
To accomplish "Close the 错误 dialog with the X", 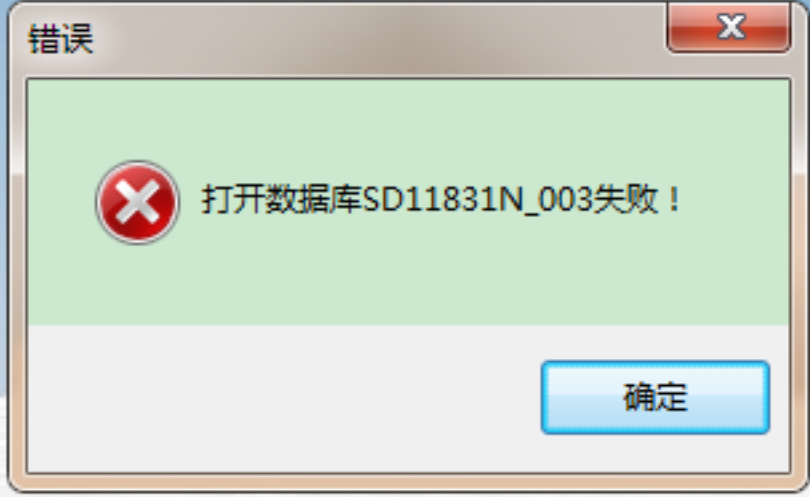I will point(729,27).
